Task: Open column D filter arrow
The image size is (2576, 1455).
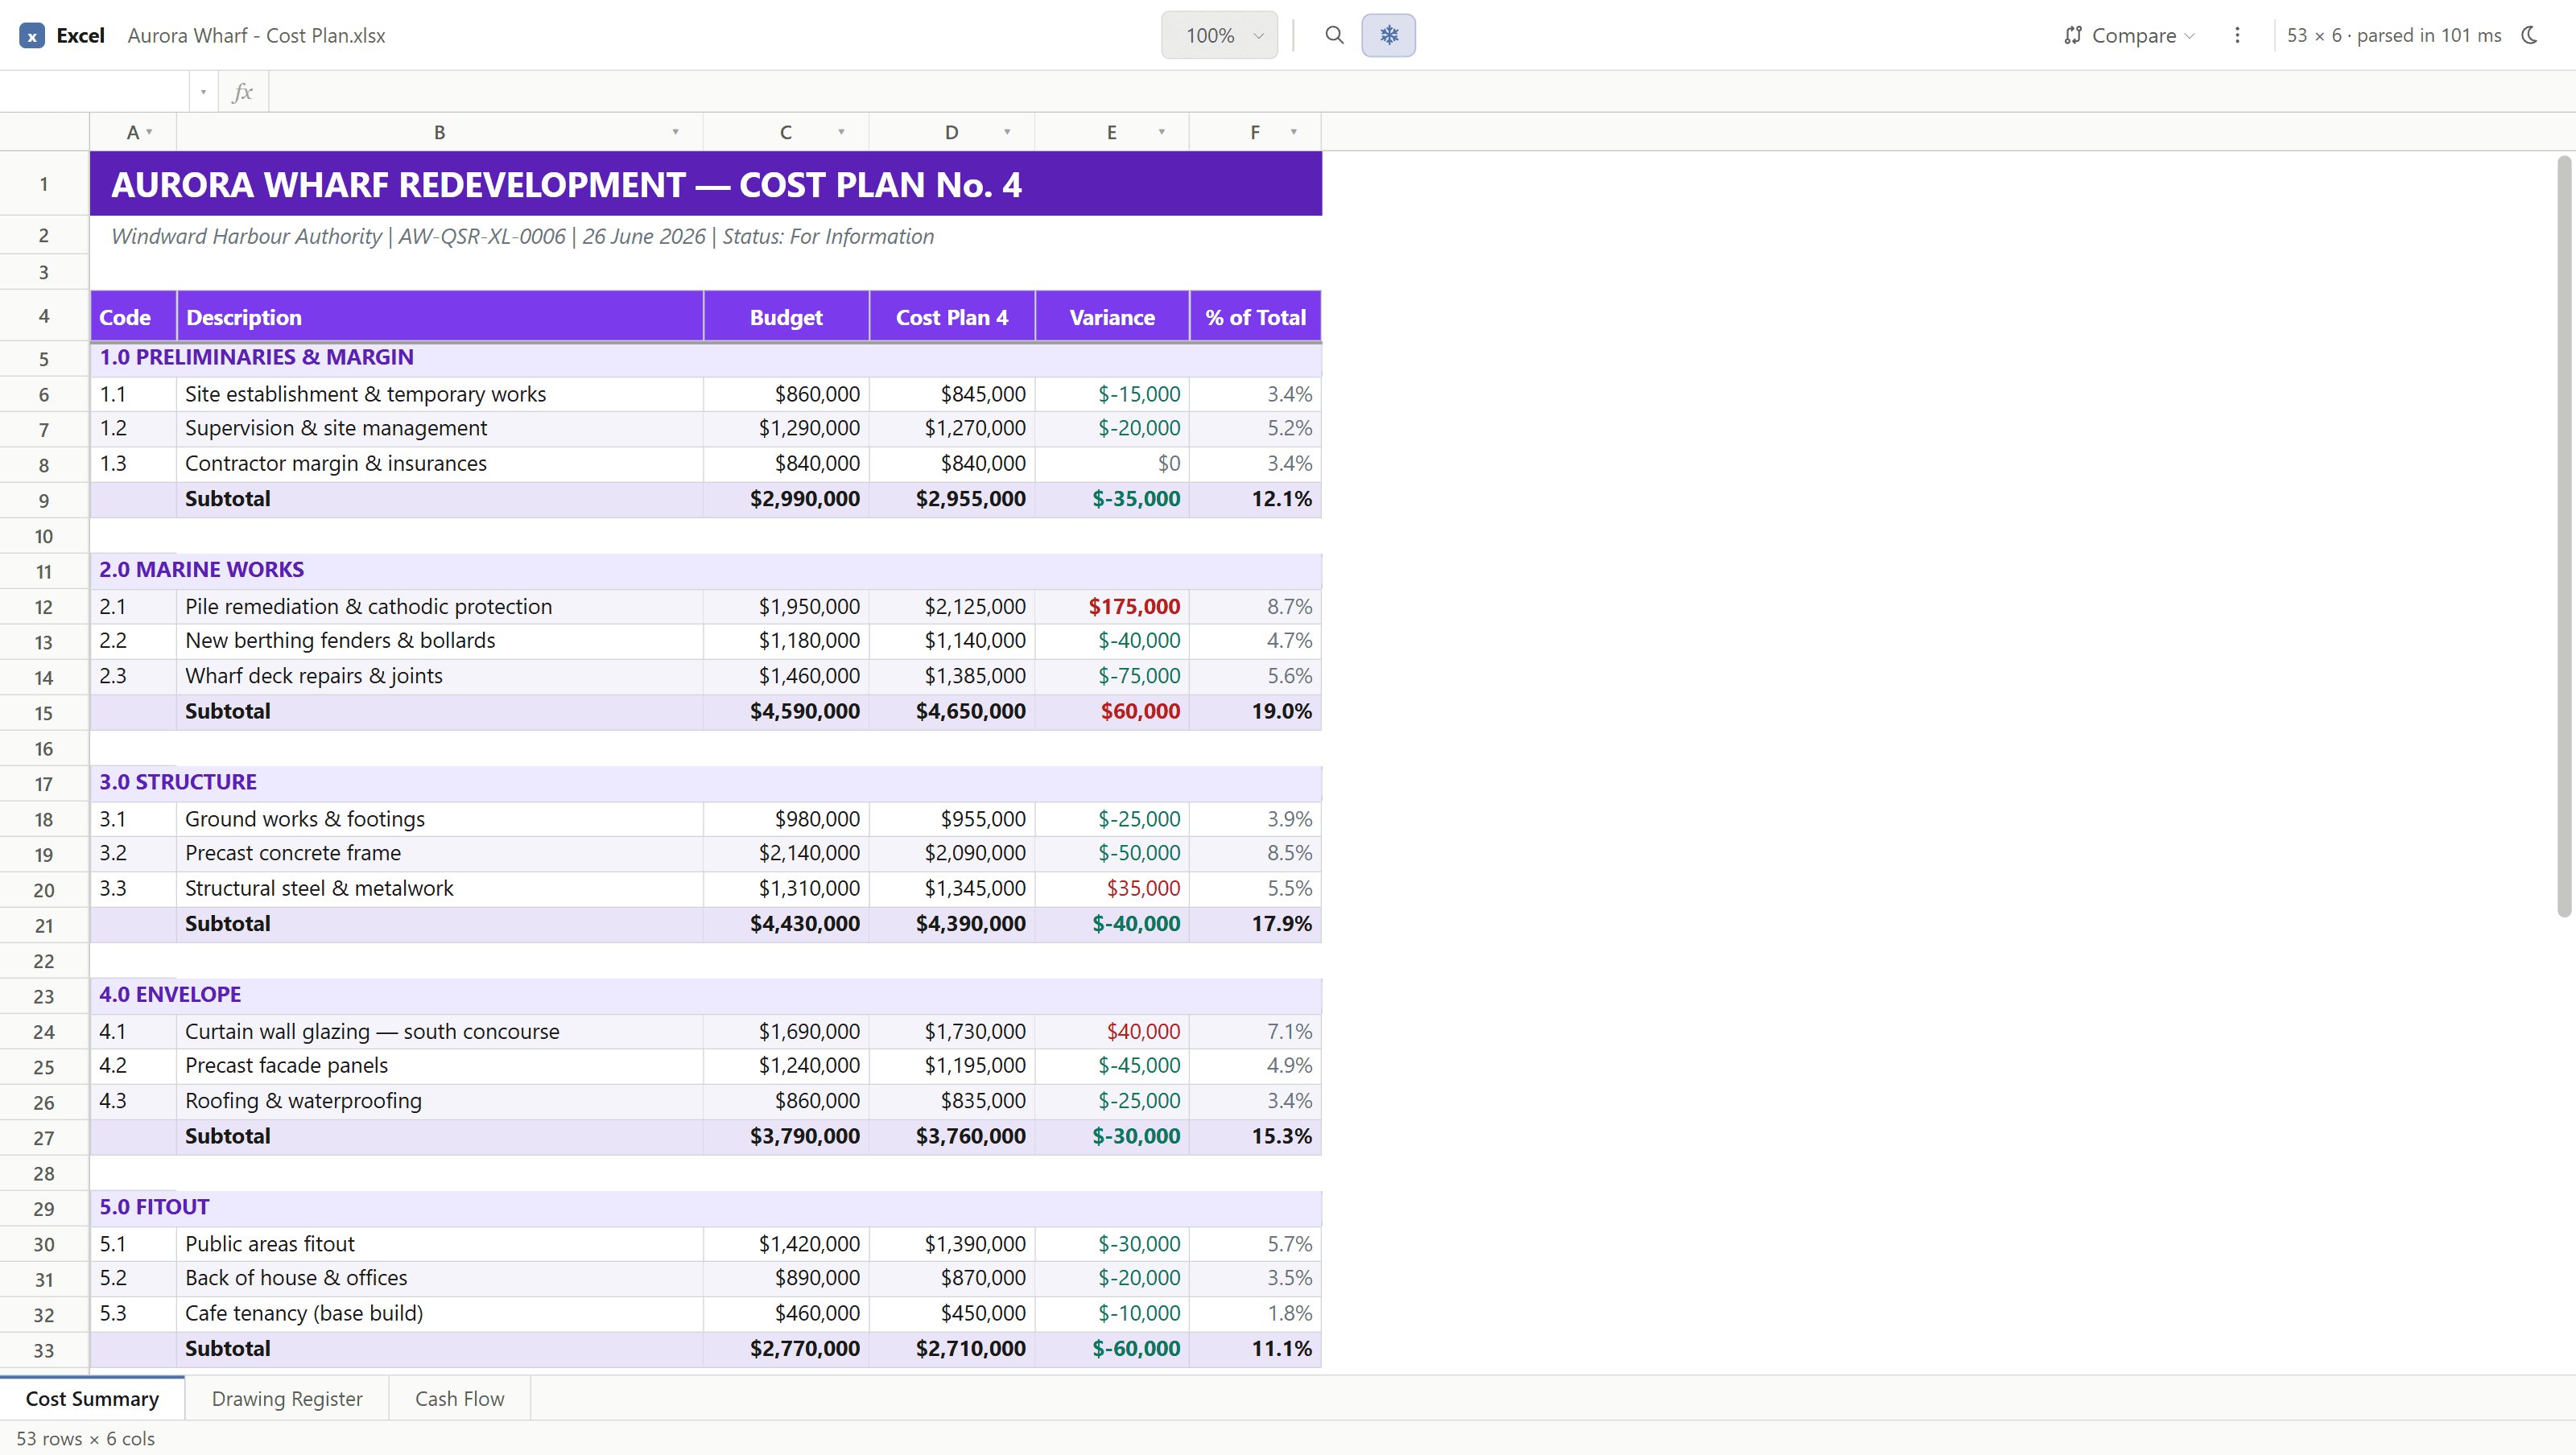Action: pos(1007,132)
